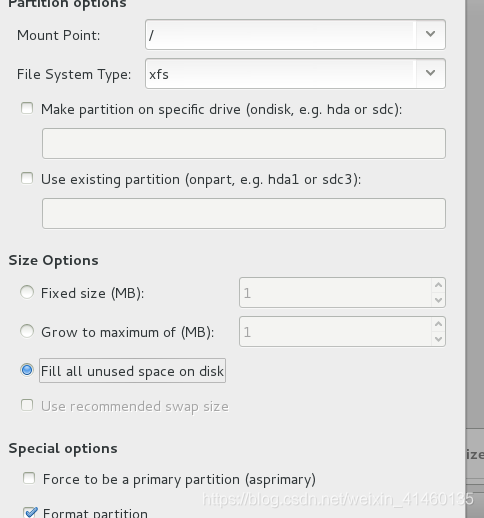Increase the Fixed size value with up arrow

pos(438,285)
